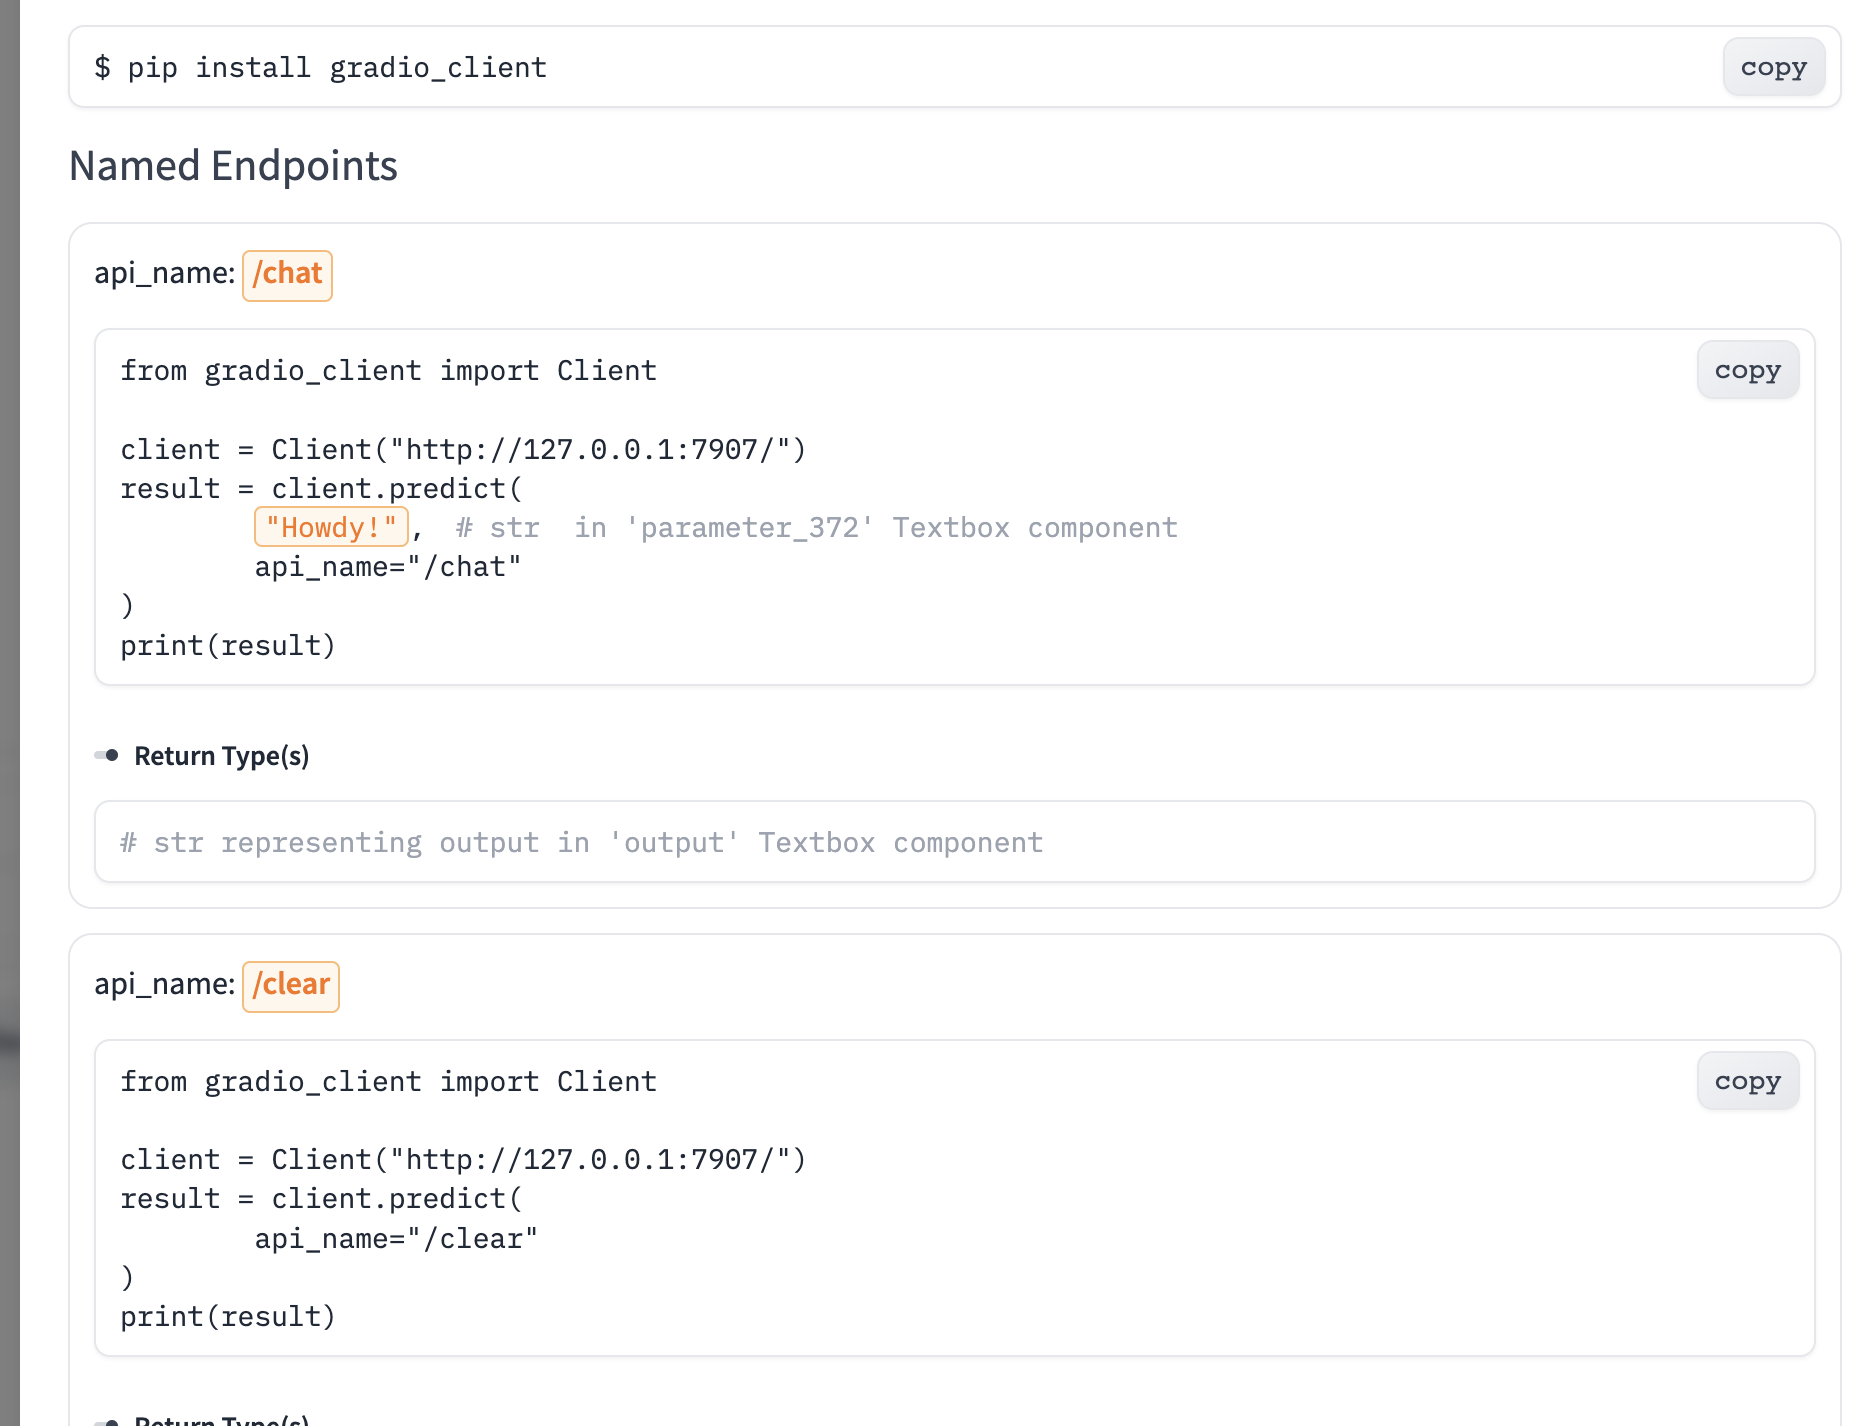The width and height of the screenshot is (1856, 1426).
Task: Click the comment hash beside parameter_372 note
Action: click(x=463, y=527)
